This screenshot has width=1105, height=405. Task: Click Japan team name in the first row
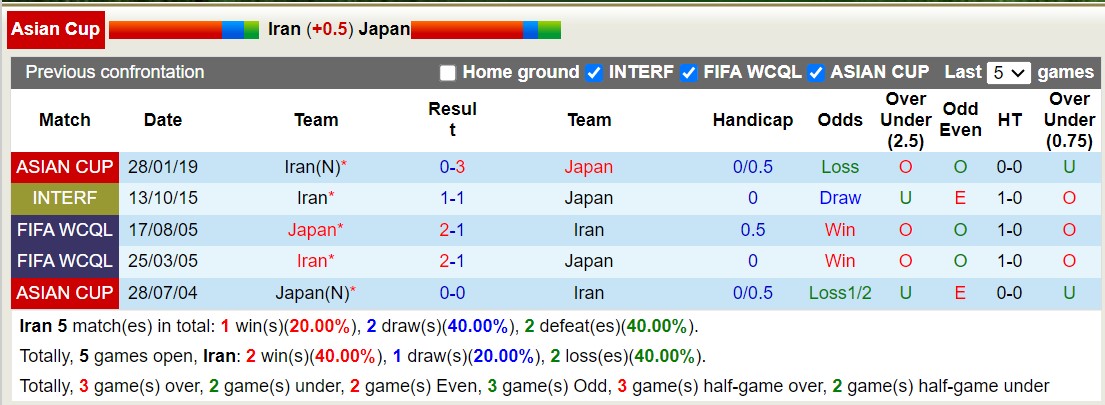tap(589, 167)
